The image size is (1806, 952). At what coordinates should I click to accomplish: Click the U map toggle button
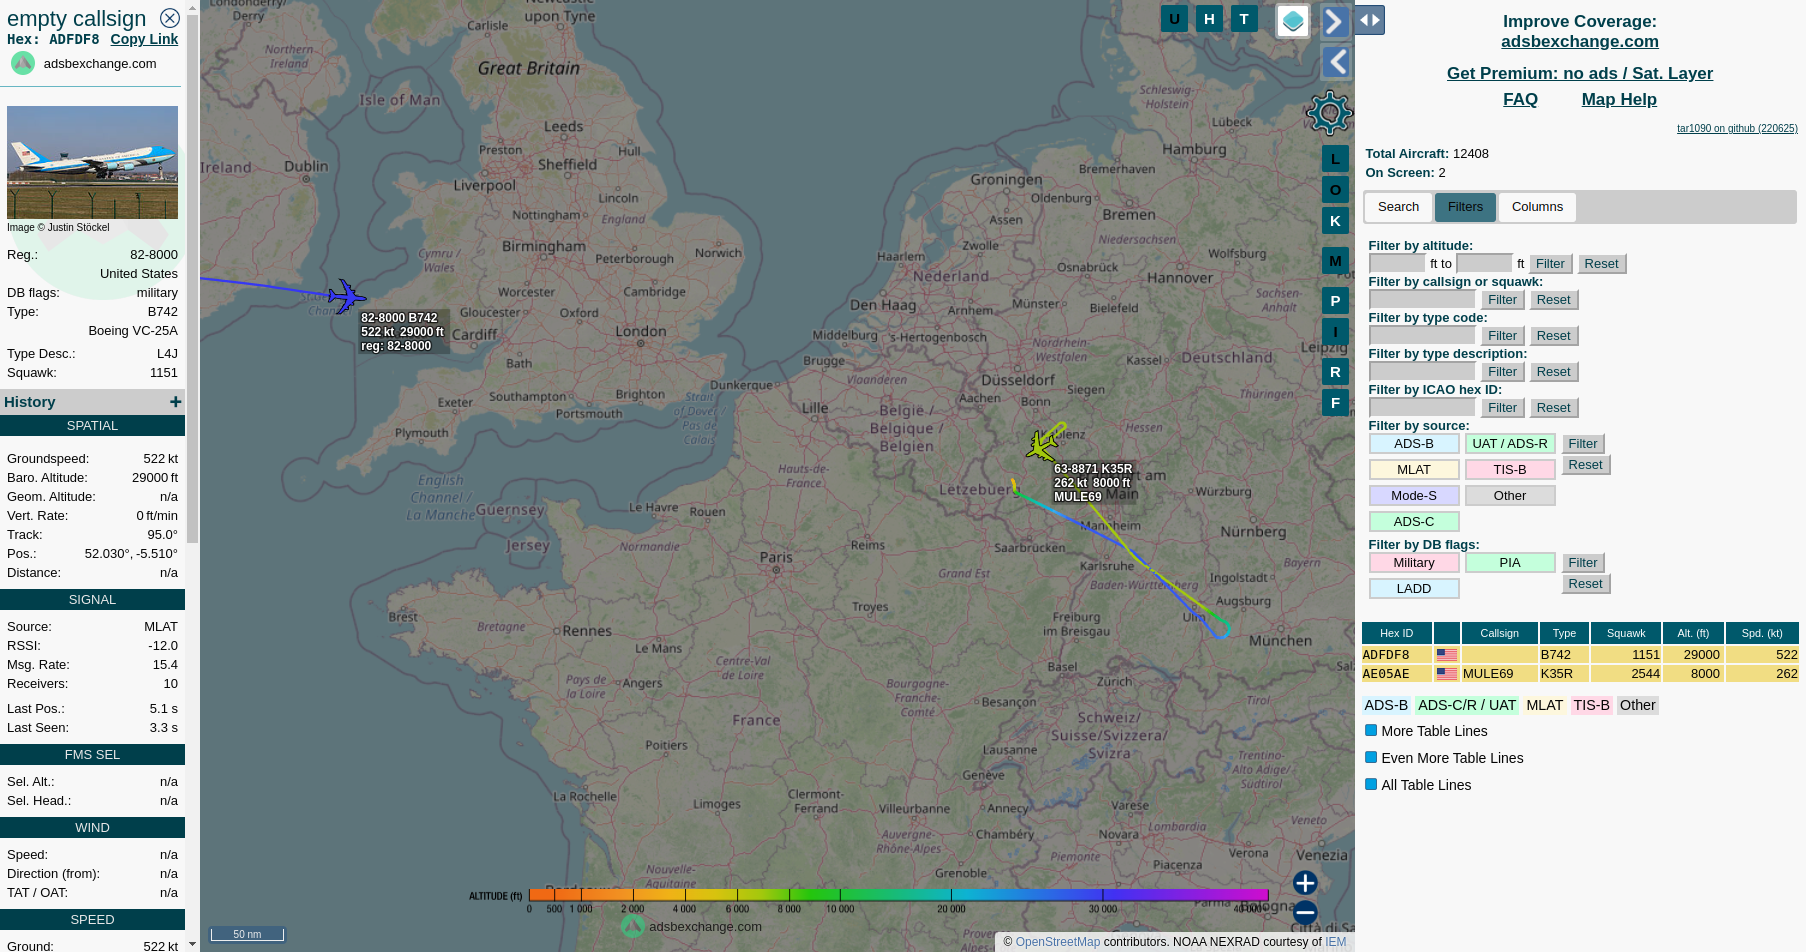point(1174,18)
